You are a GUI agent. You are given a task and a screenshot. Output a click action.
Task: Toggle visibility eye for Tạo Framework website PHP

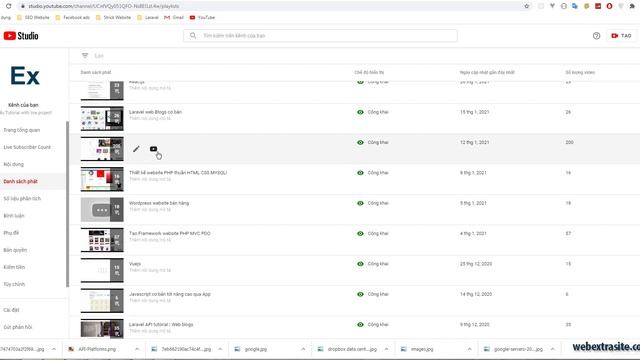tap(360, 233)
